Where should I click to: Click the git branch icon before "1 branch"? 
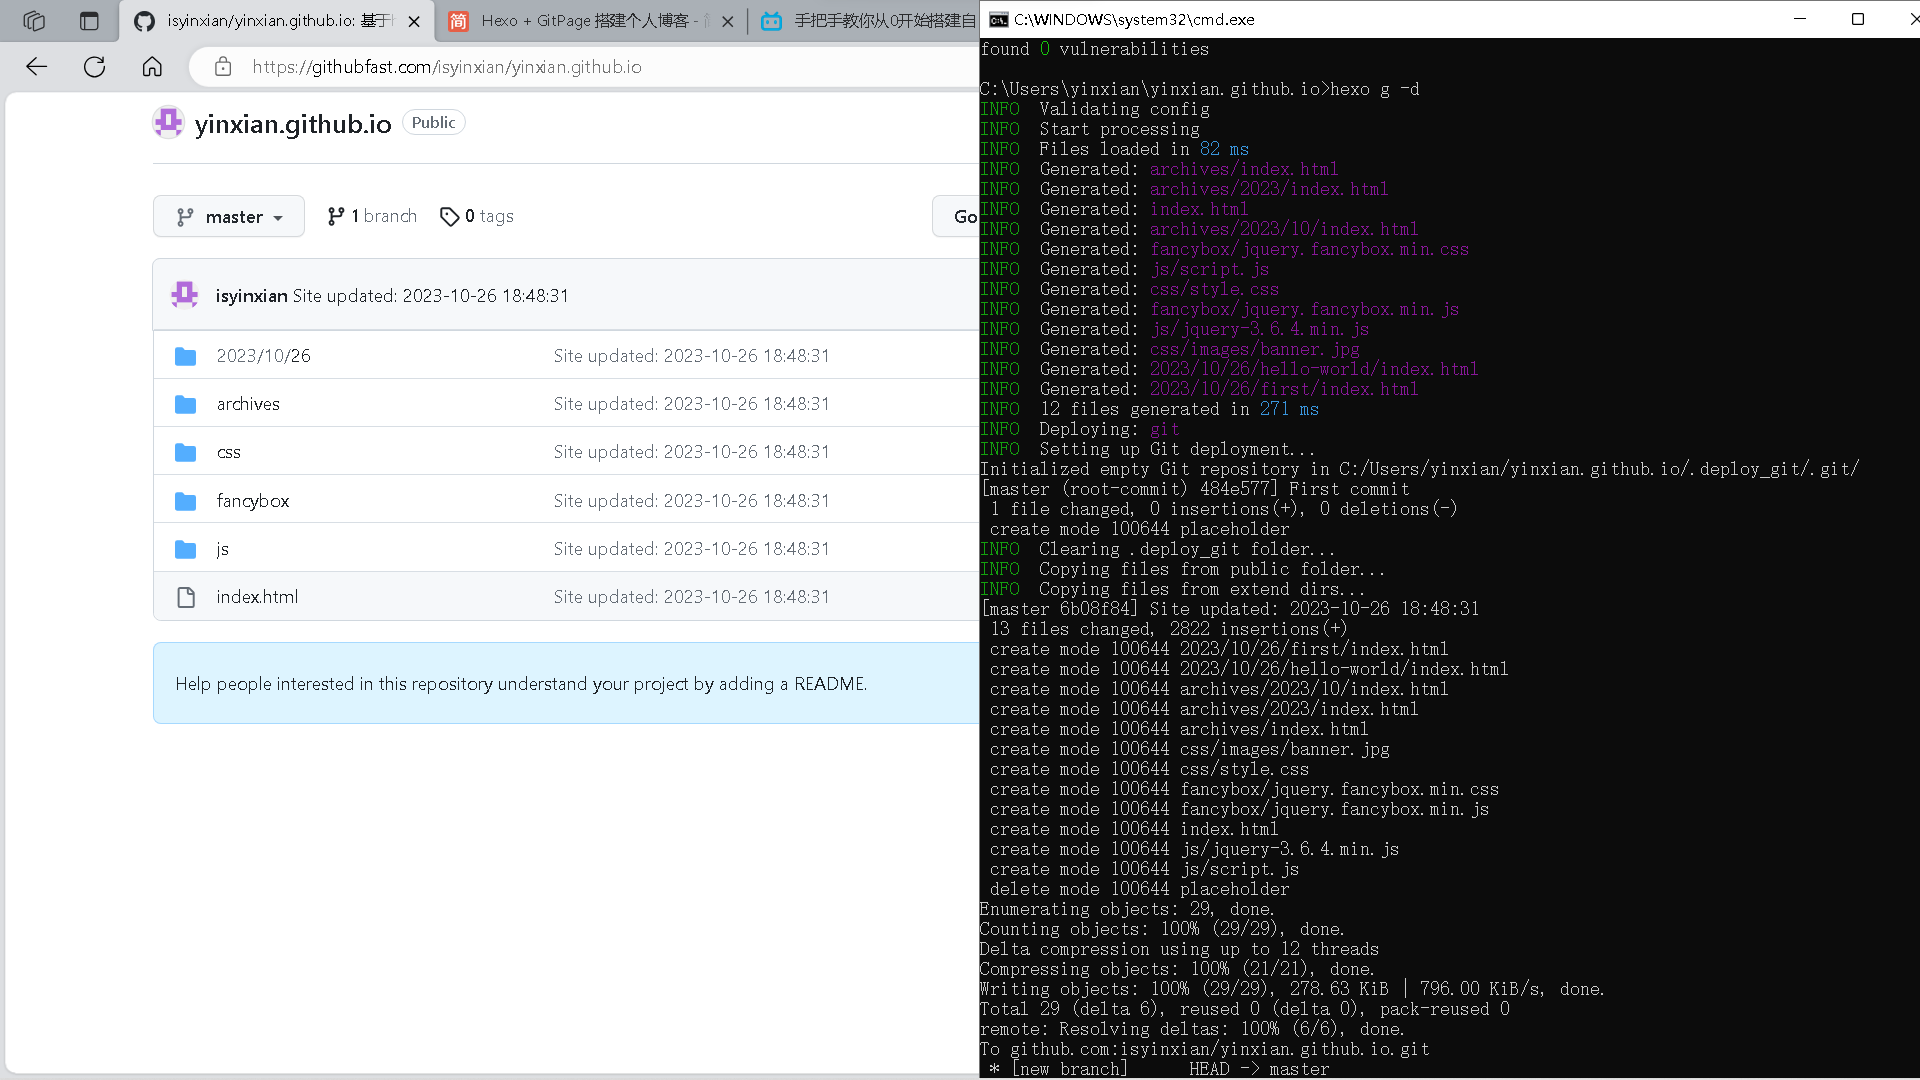[x=336, y=216]
